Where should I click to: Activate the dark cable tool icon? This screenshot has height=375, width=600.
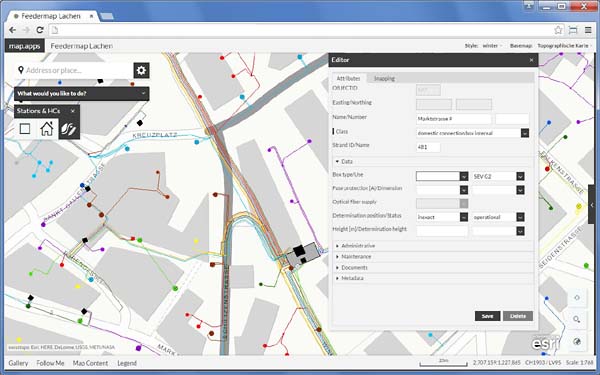pos(69,129)
